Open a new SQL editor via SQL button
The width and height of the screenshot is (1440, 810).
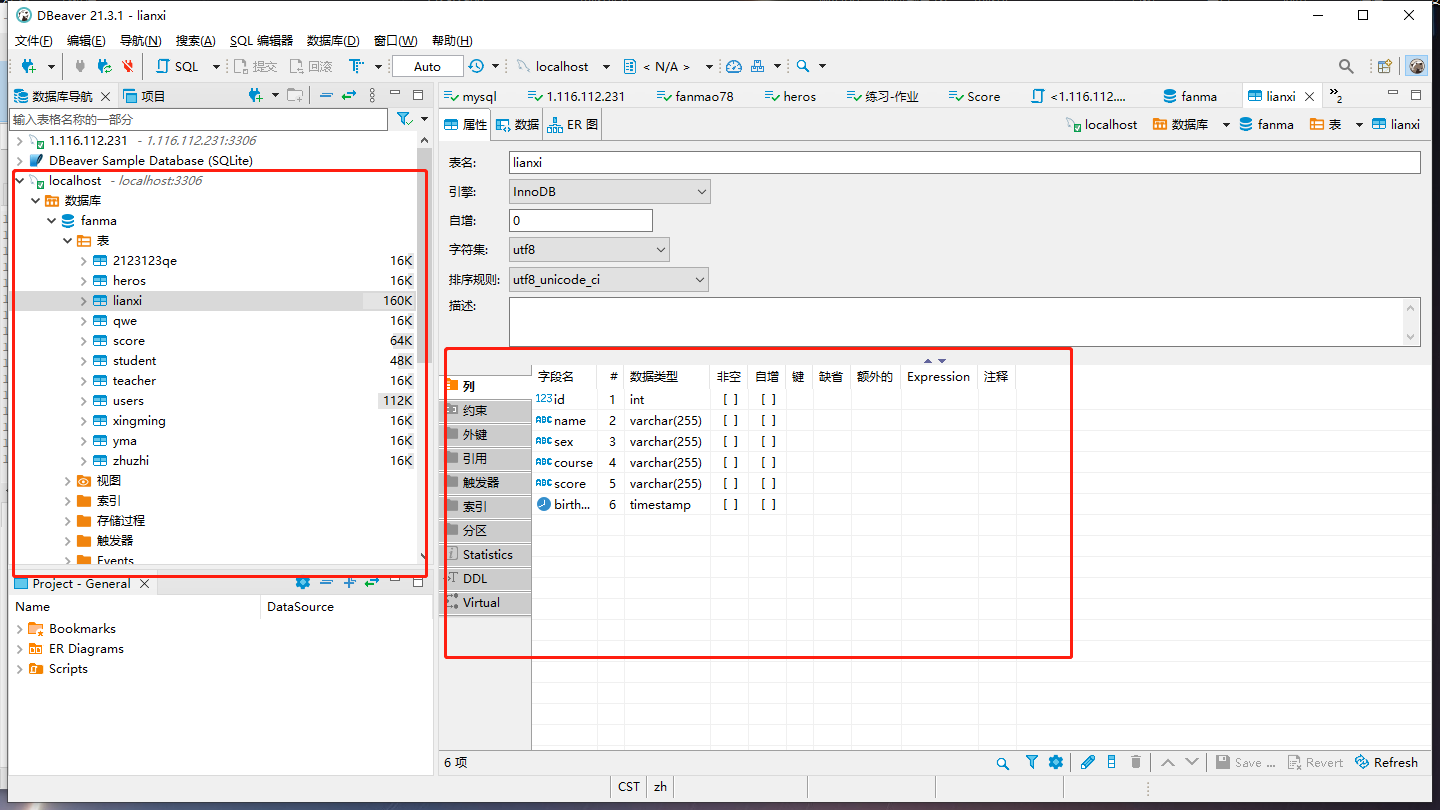pos(177,66)
